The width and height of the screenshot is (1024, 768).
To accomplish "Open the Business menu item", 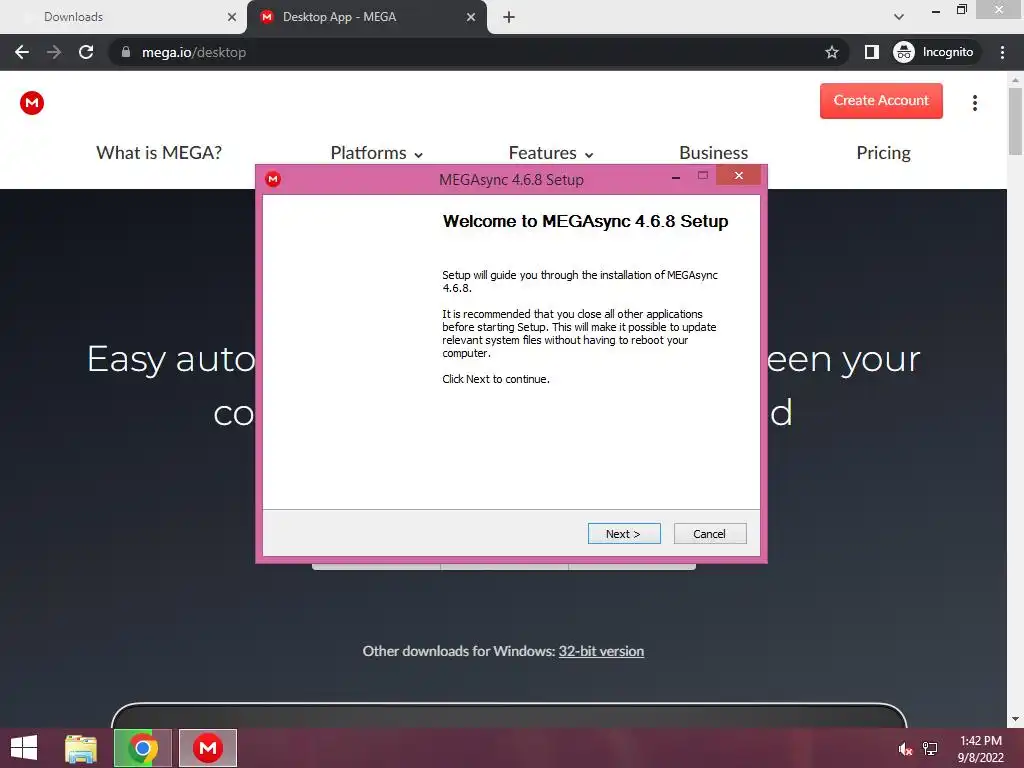I will click(x=713, y=153).
